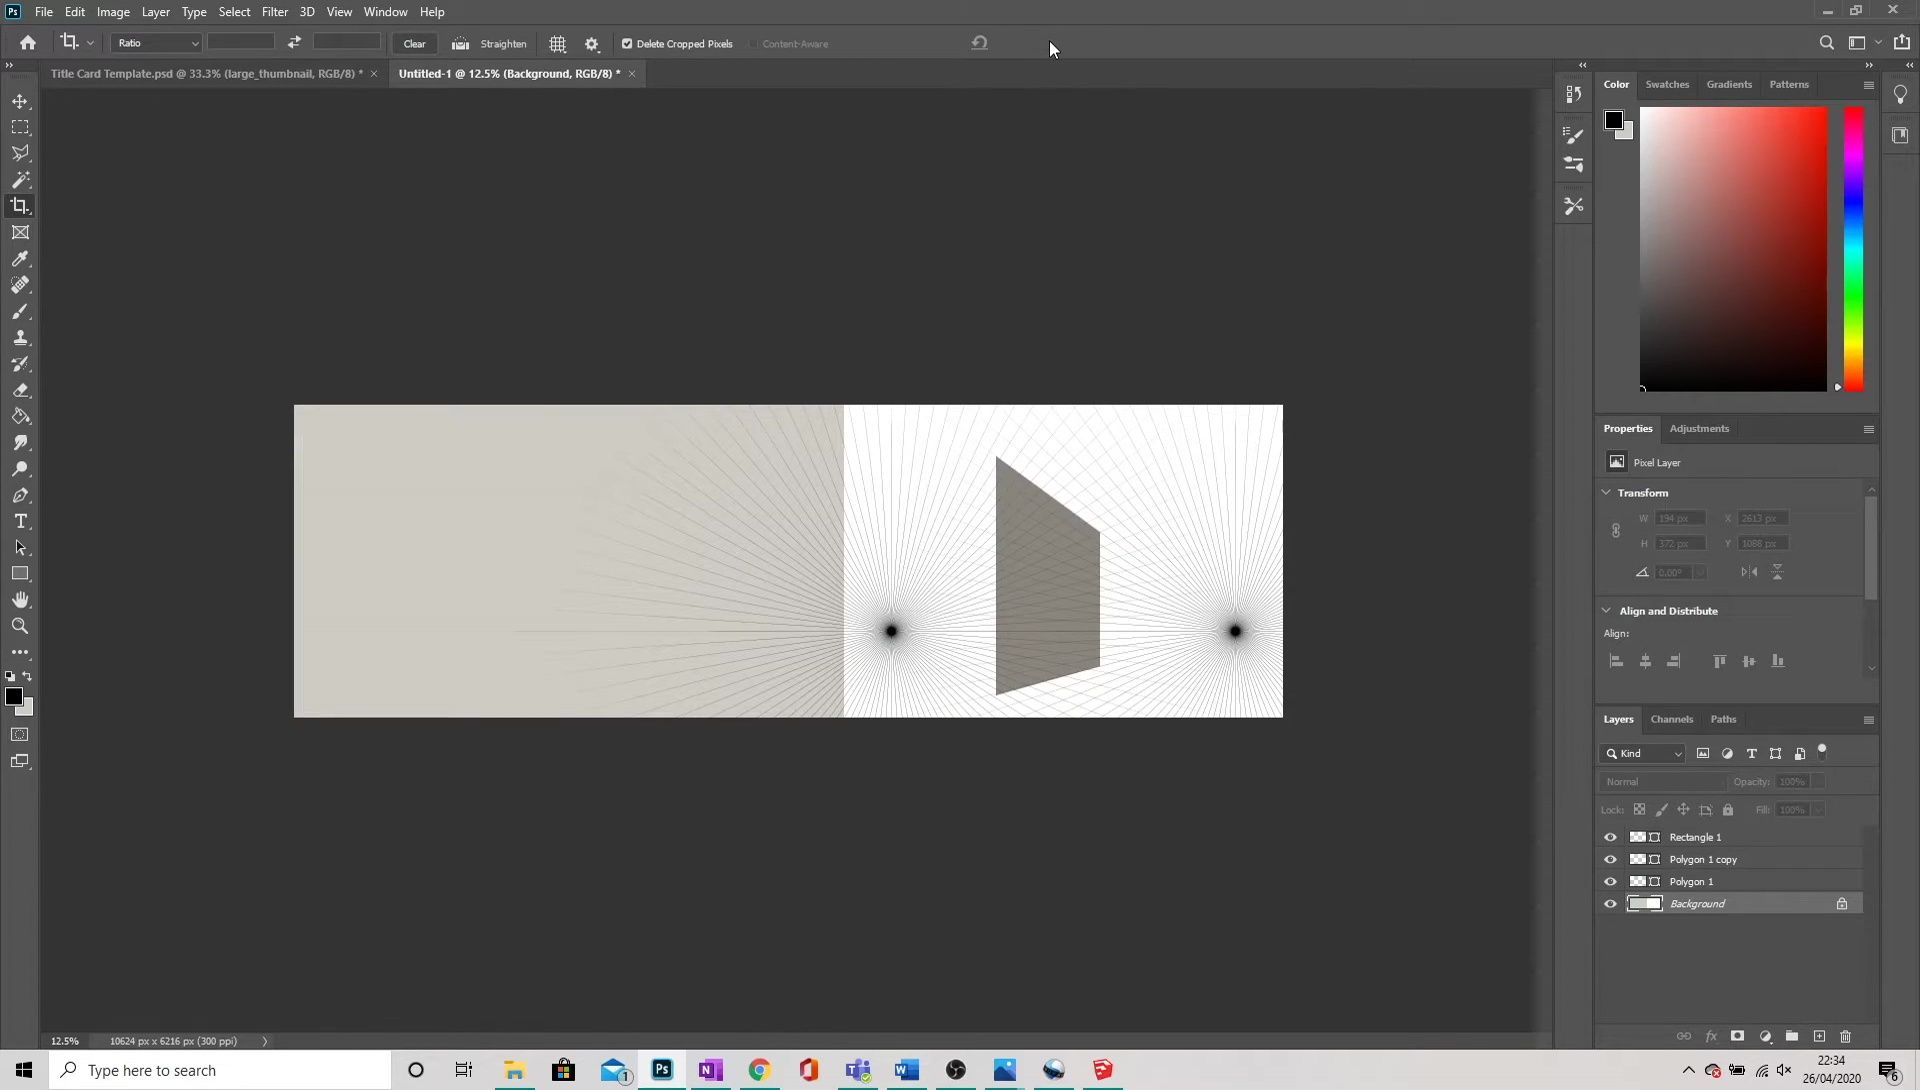The image size is (1920, 1090).
Task: Select the Hand tool
Action: point(20,600)
